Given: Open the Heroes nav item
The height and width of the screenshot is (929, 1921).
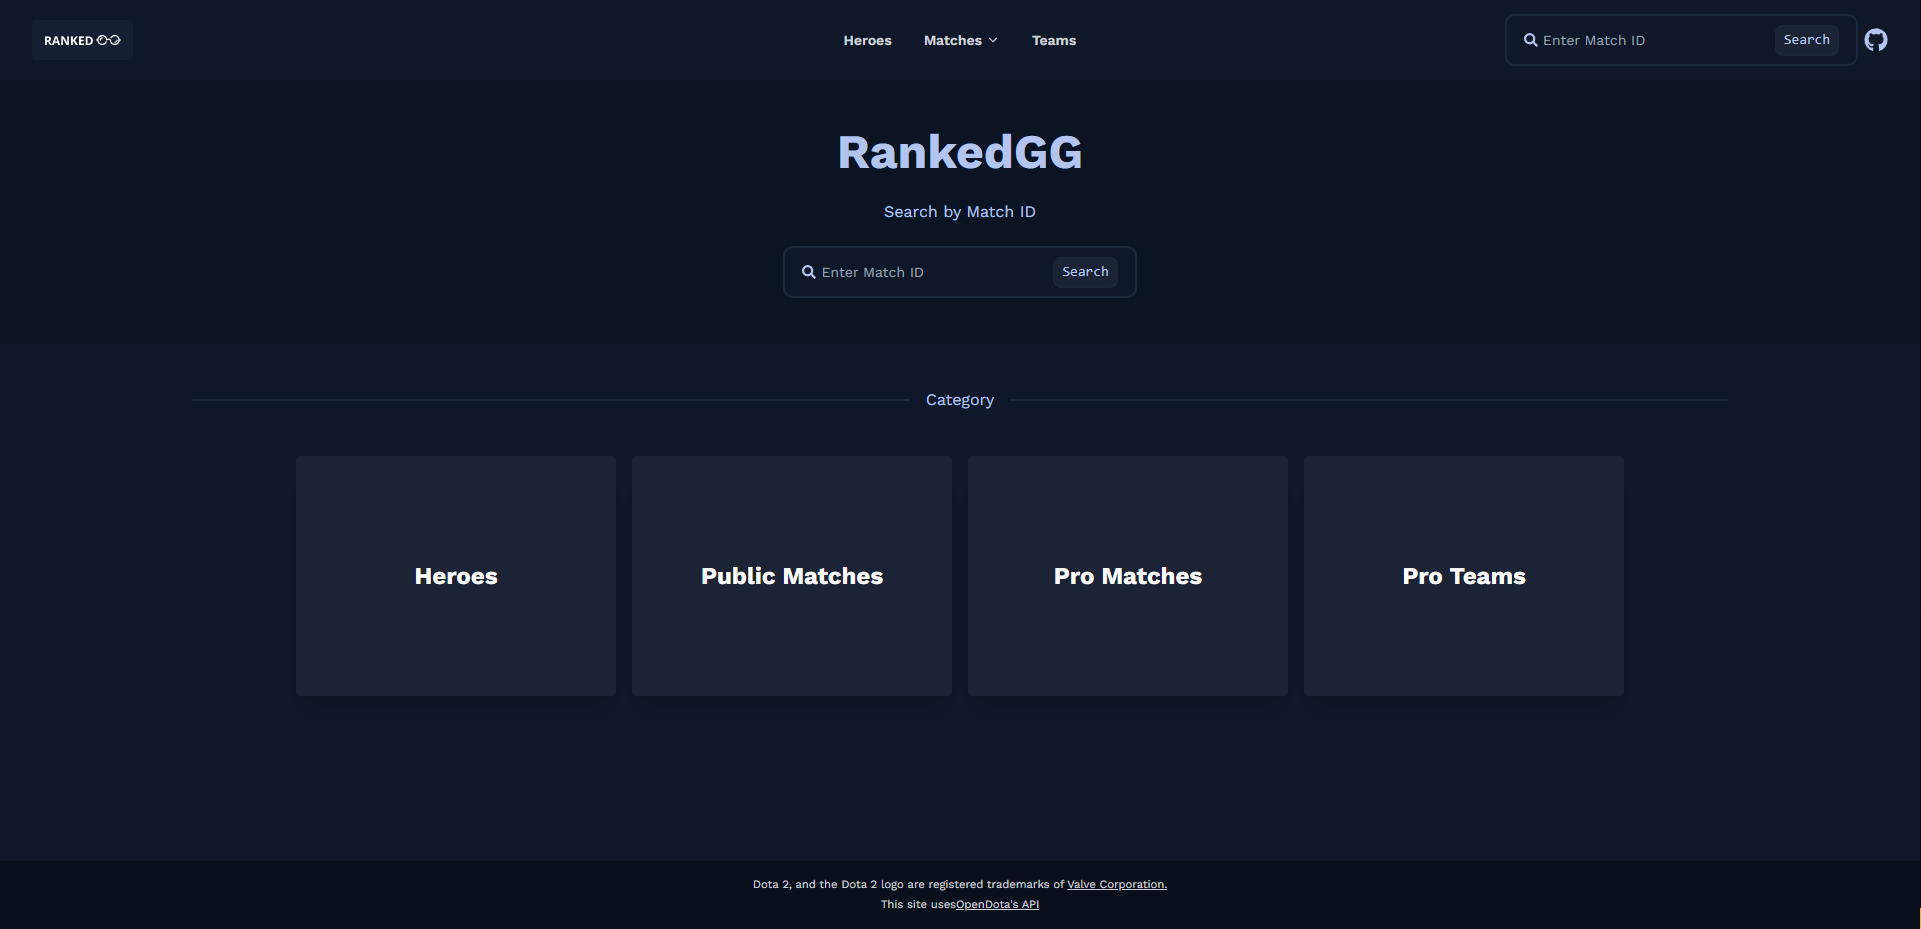Looking at the screenshot, I should 867,40.
